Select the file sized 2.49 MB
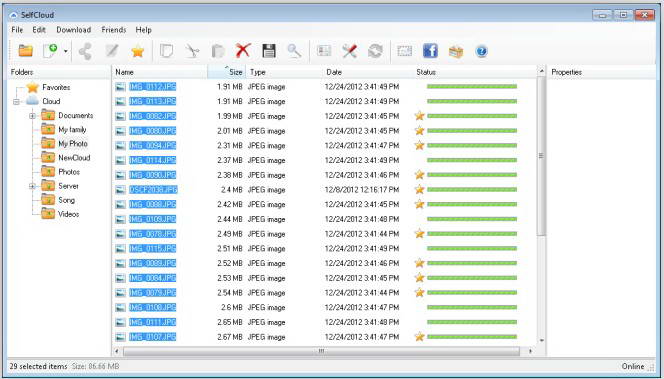The image size is (664, 379). [152, 234]
